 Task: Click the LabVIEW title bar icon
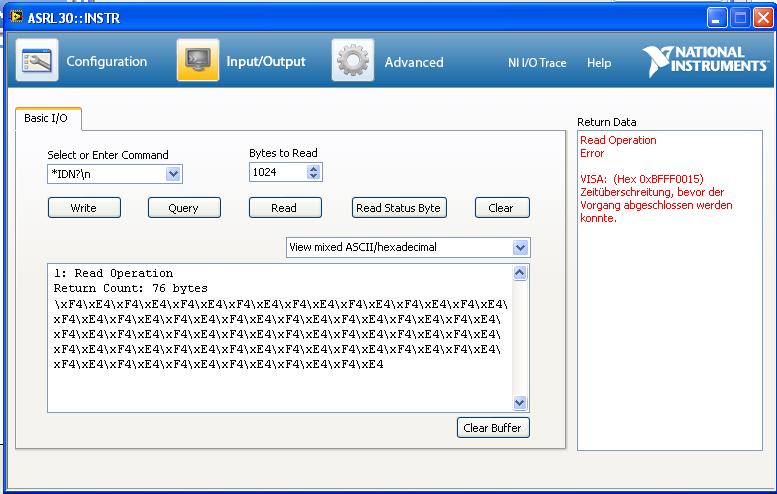[x=16, y=17]
